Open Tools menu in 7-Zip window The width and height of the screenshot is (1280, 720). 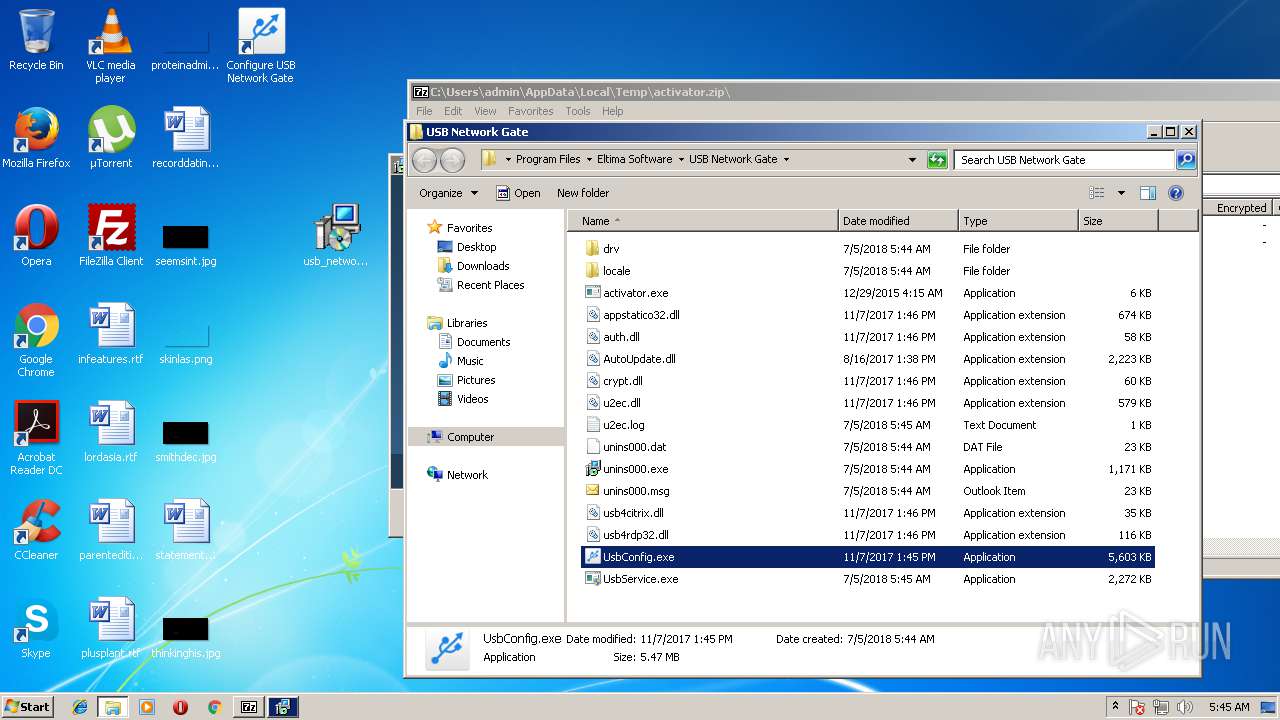pos(578,111)
